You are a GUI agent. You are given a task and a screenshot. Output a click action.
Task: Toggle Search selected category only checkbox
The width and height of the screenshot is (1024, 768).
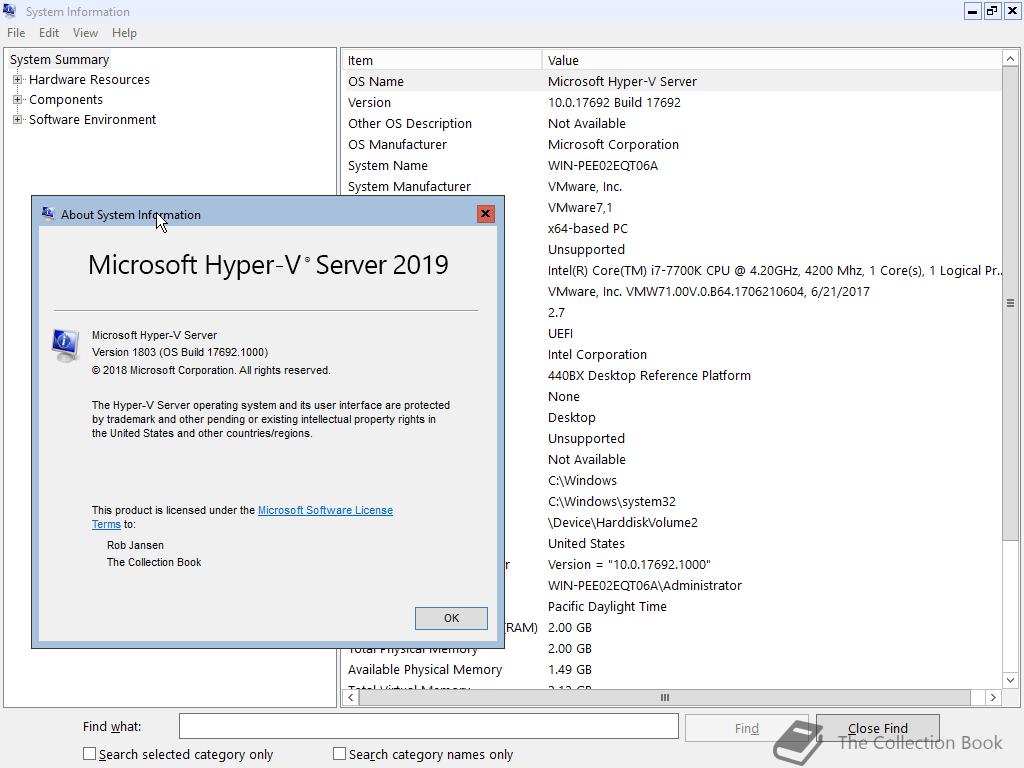pyautogui.click(x=89, y=754)
